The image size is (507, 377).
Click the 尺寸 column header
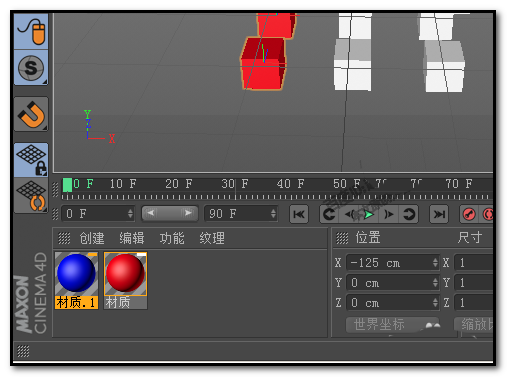click(470, 238)
